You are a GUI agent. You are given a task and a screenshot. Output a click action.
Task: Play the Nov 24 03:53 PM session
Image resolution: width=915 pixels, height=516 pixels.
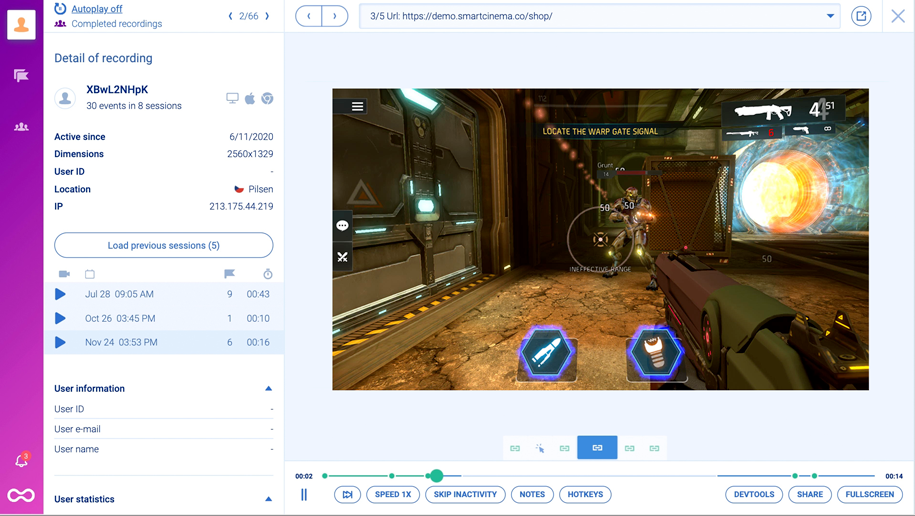60,342
